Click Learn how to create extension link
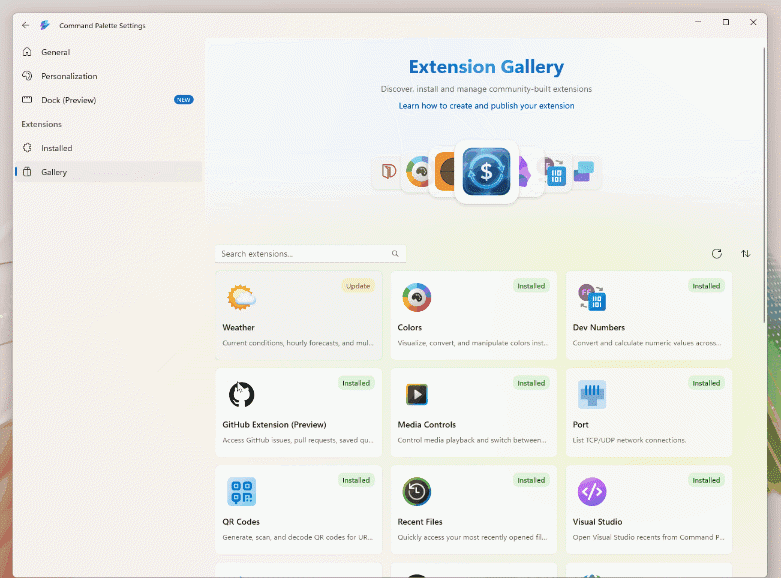This screenshot has width=781, height=578. point(486,106)
